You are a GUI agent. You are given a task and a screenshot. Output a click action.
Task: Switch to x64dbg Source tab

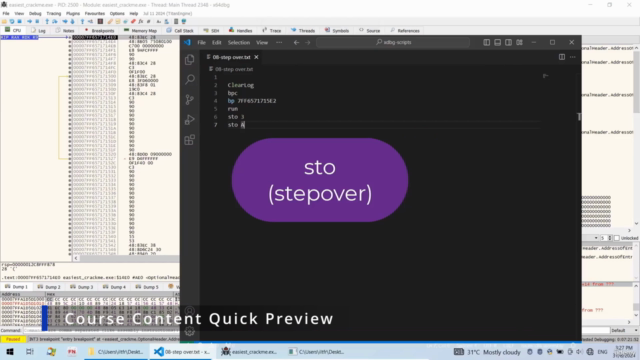pyautogui.click(x=369, y=31)
